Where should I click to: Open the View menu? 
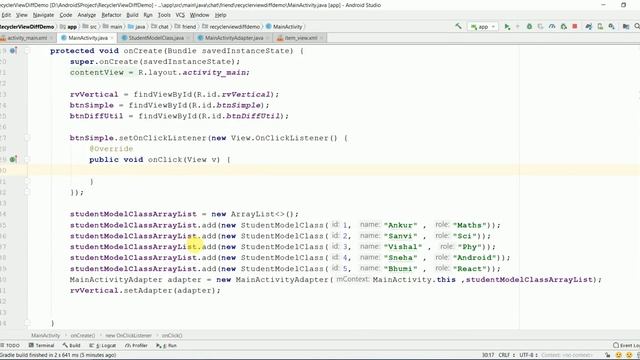coord(22,15)
